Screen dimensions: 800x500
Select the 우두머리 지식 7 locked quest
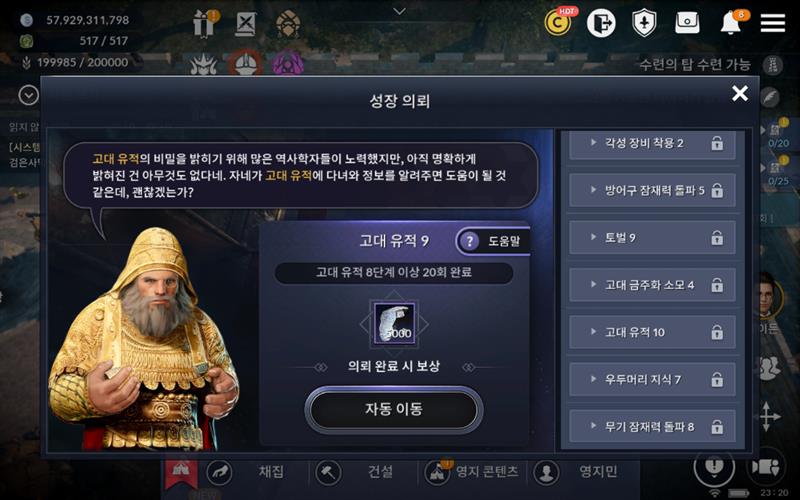(652, 380)
